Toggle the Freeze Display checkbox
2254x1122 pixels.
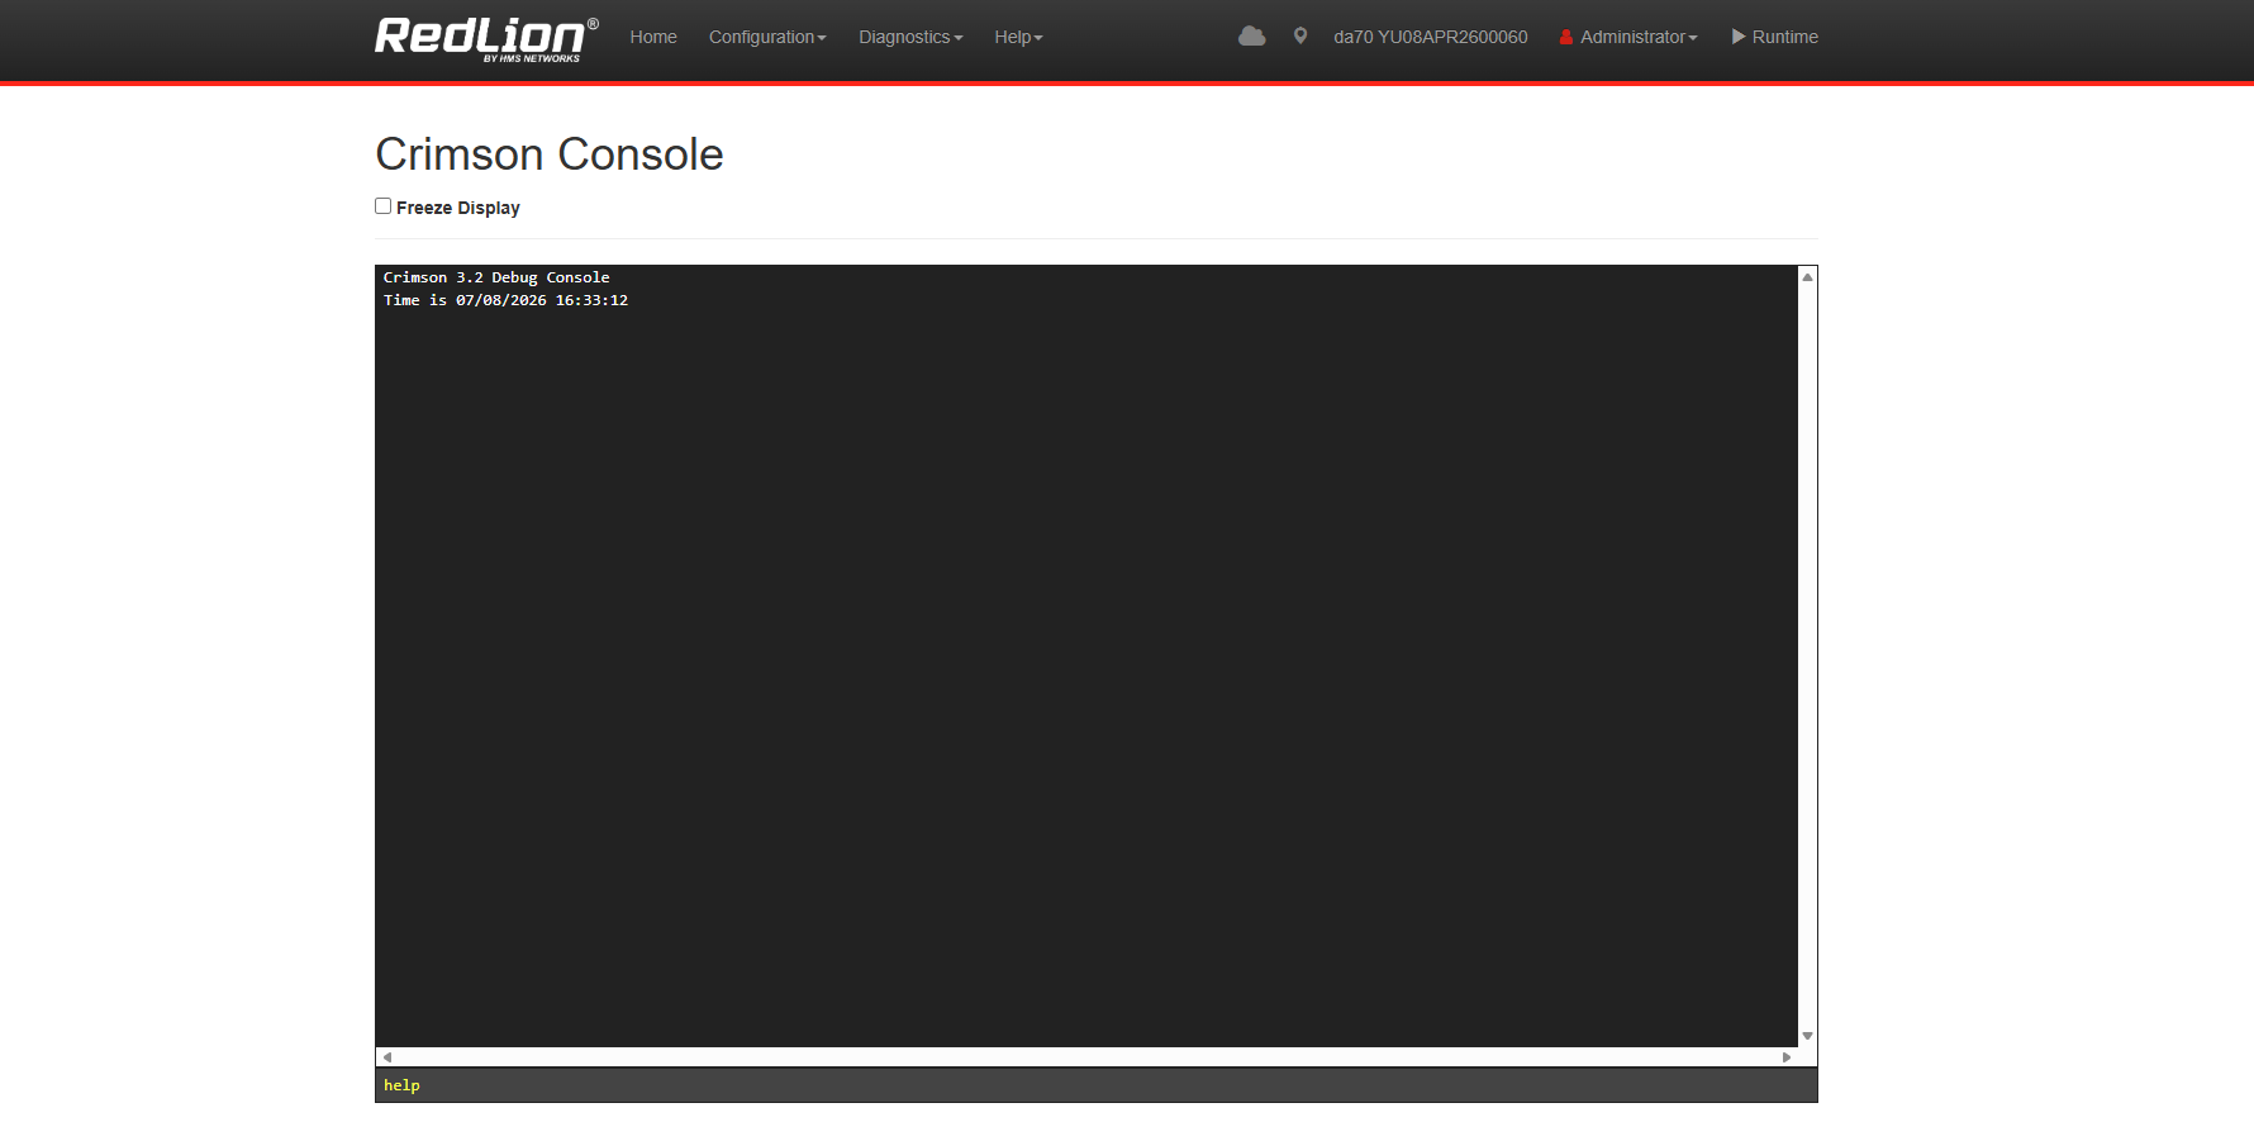click(x=383, y=206)
